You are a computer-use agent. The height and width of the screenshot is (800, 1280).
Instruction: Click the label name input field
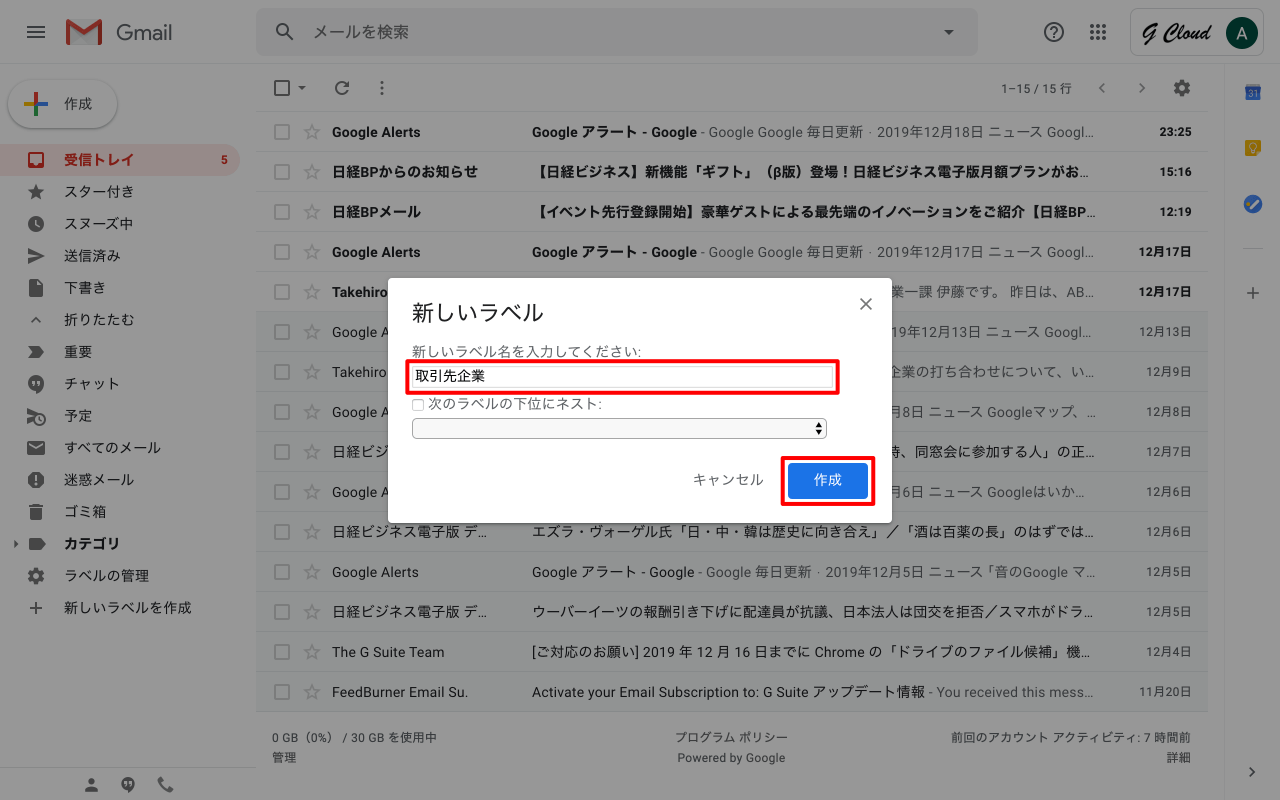click(622, 377)
